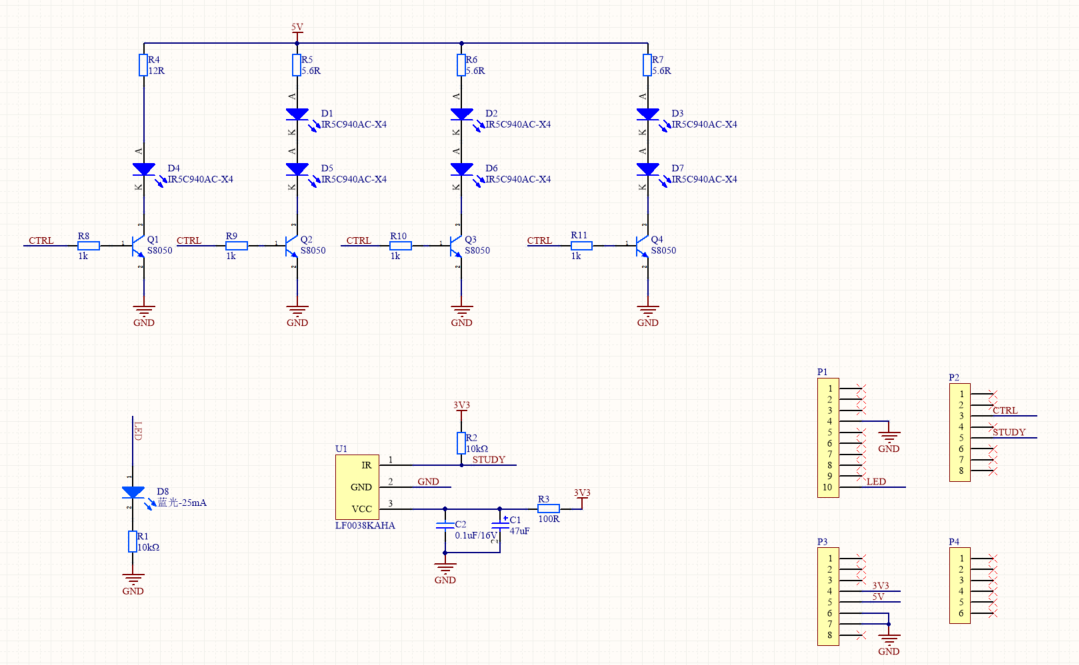
Task: Select resistor R3 100R symbol
Action: pos(548,509)
